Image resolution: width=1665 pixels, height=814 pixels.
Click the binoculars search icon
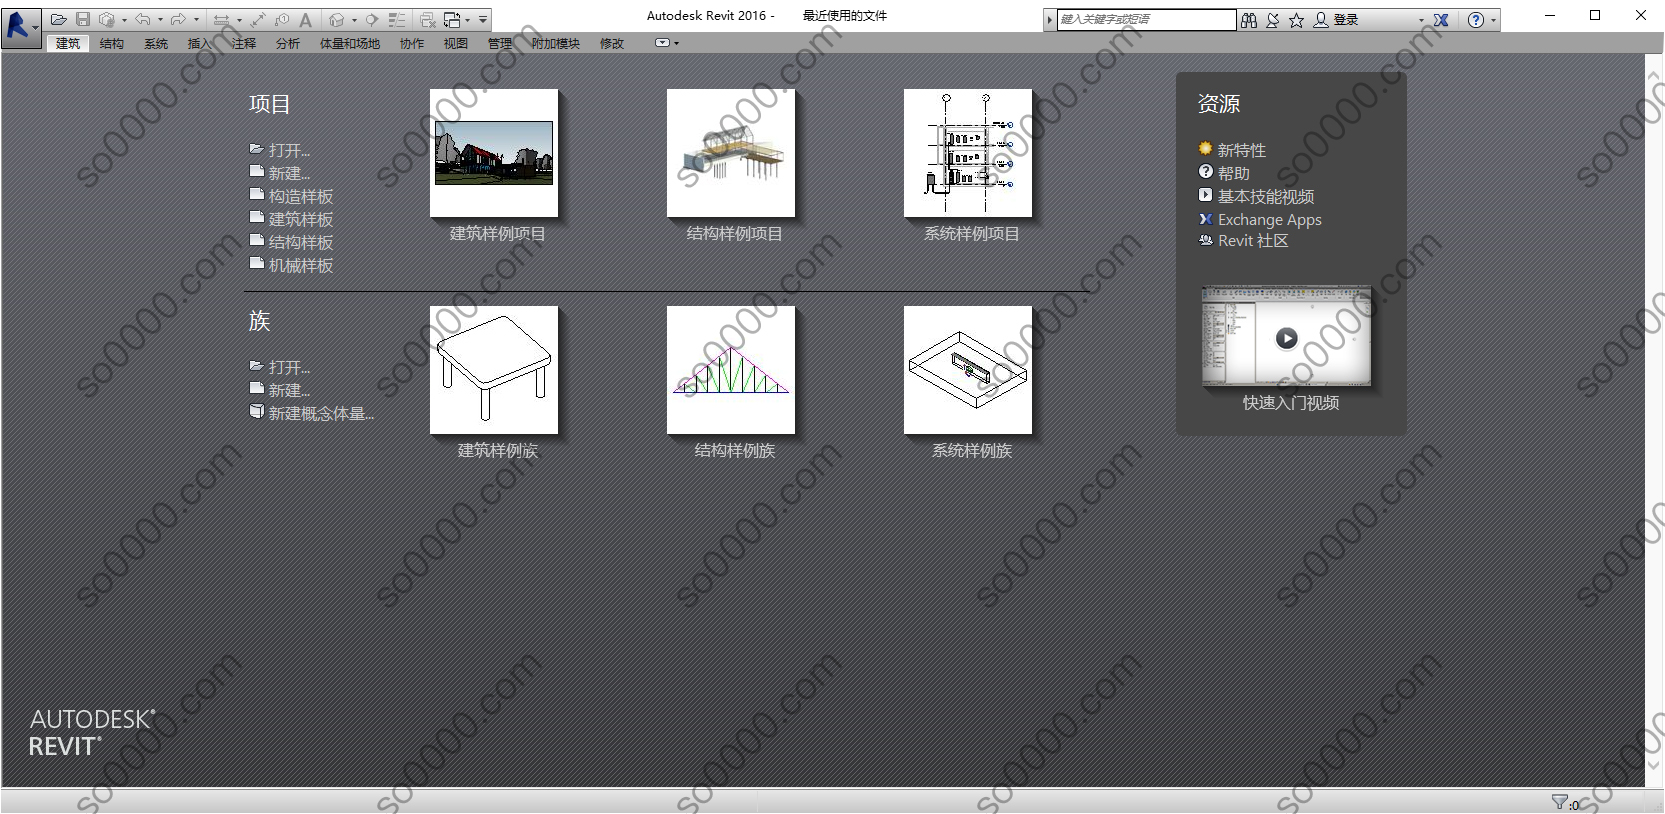[1248, 20]
